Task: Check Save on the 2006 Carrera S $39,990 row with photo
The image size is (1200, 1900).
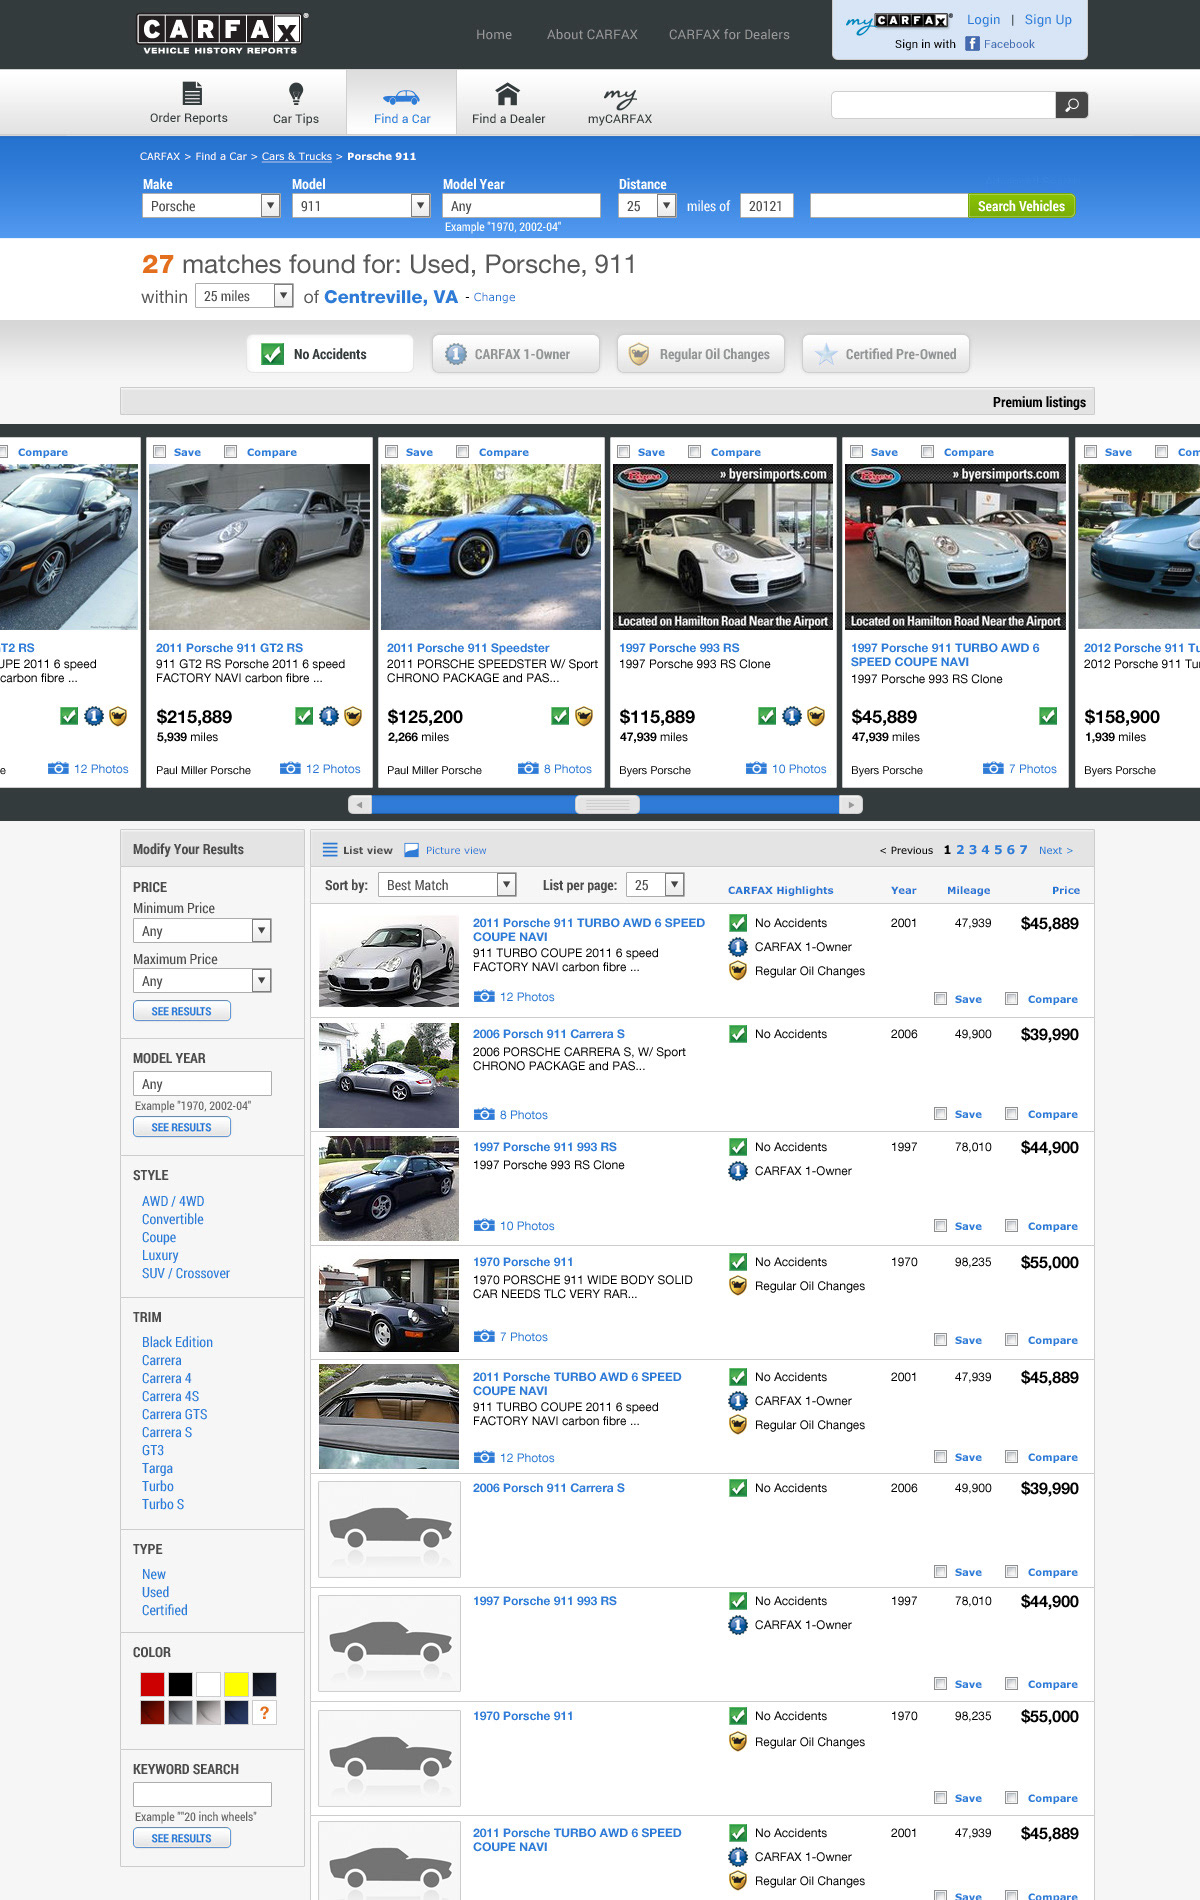Action: tap(940, 1114)
